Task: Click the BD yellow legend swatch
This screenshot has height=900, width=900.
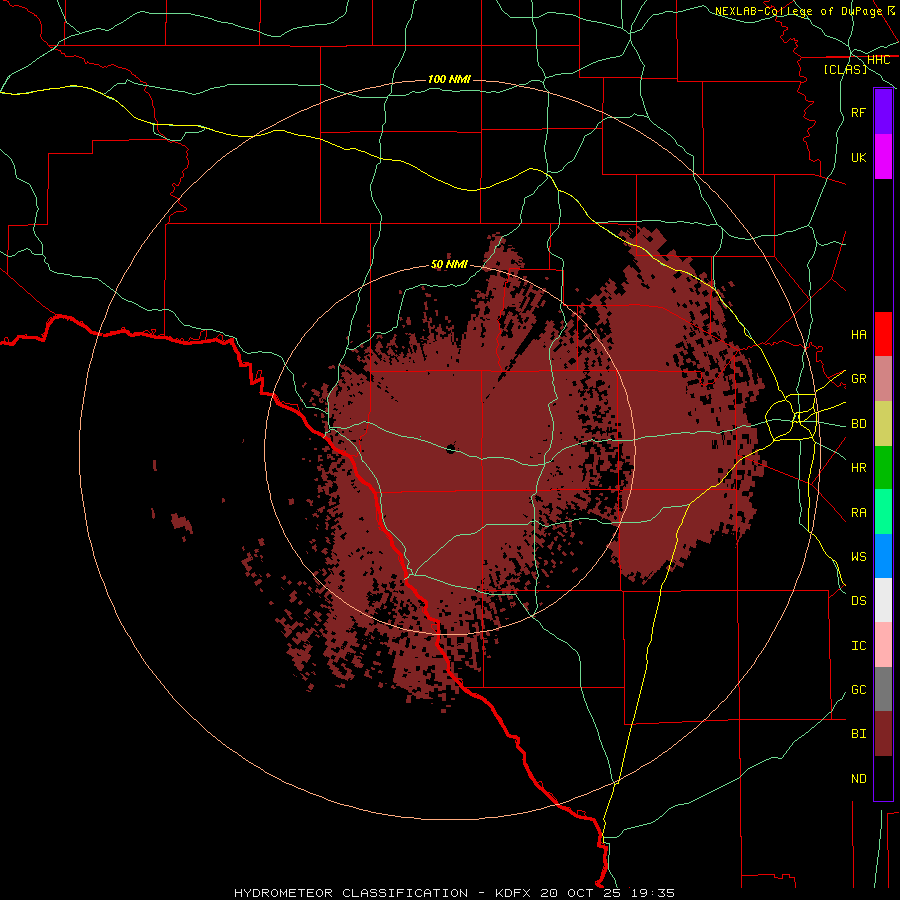Action: tap(883, 424)
